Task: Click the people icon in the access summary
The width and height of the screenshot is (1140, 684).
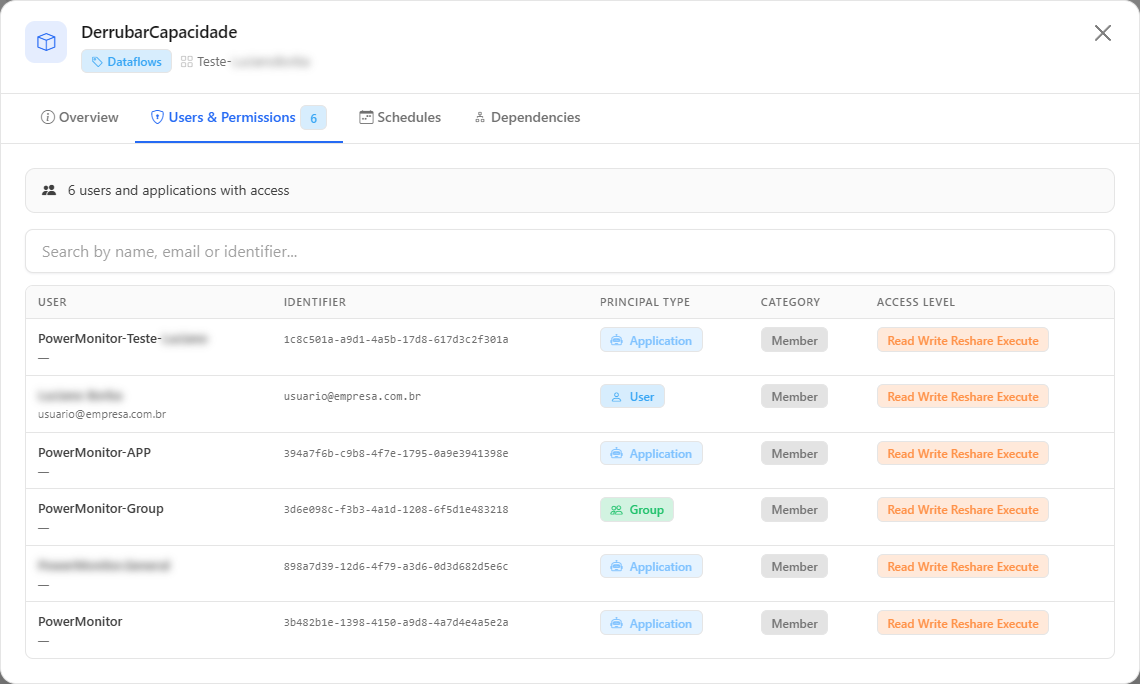Action: tap(49, 190)
